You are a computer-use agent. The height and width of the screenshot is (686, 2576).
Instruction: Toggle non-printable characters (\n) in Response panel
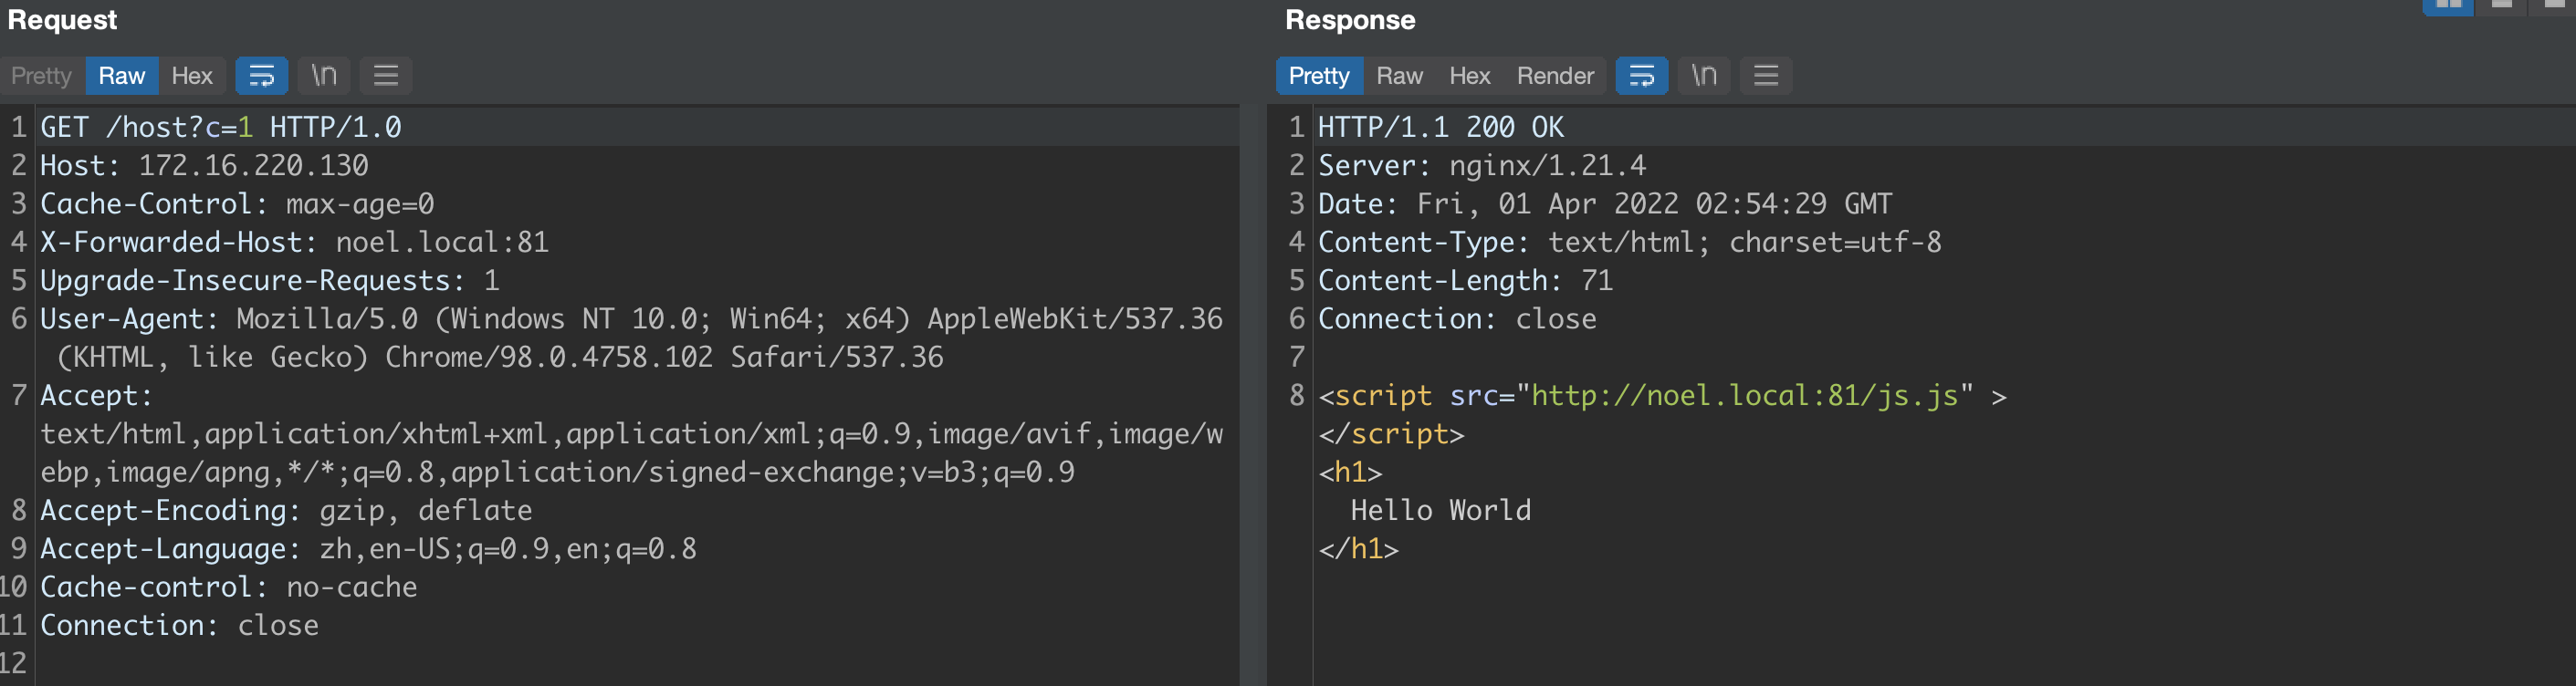point(1704,76)
